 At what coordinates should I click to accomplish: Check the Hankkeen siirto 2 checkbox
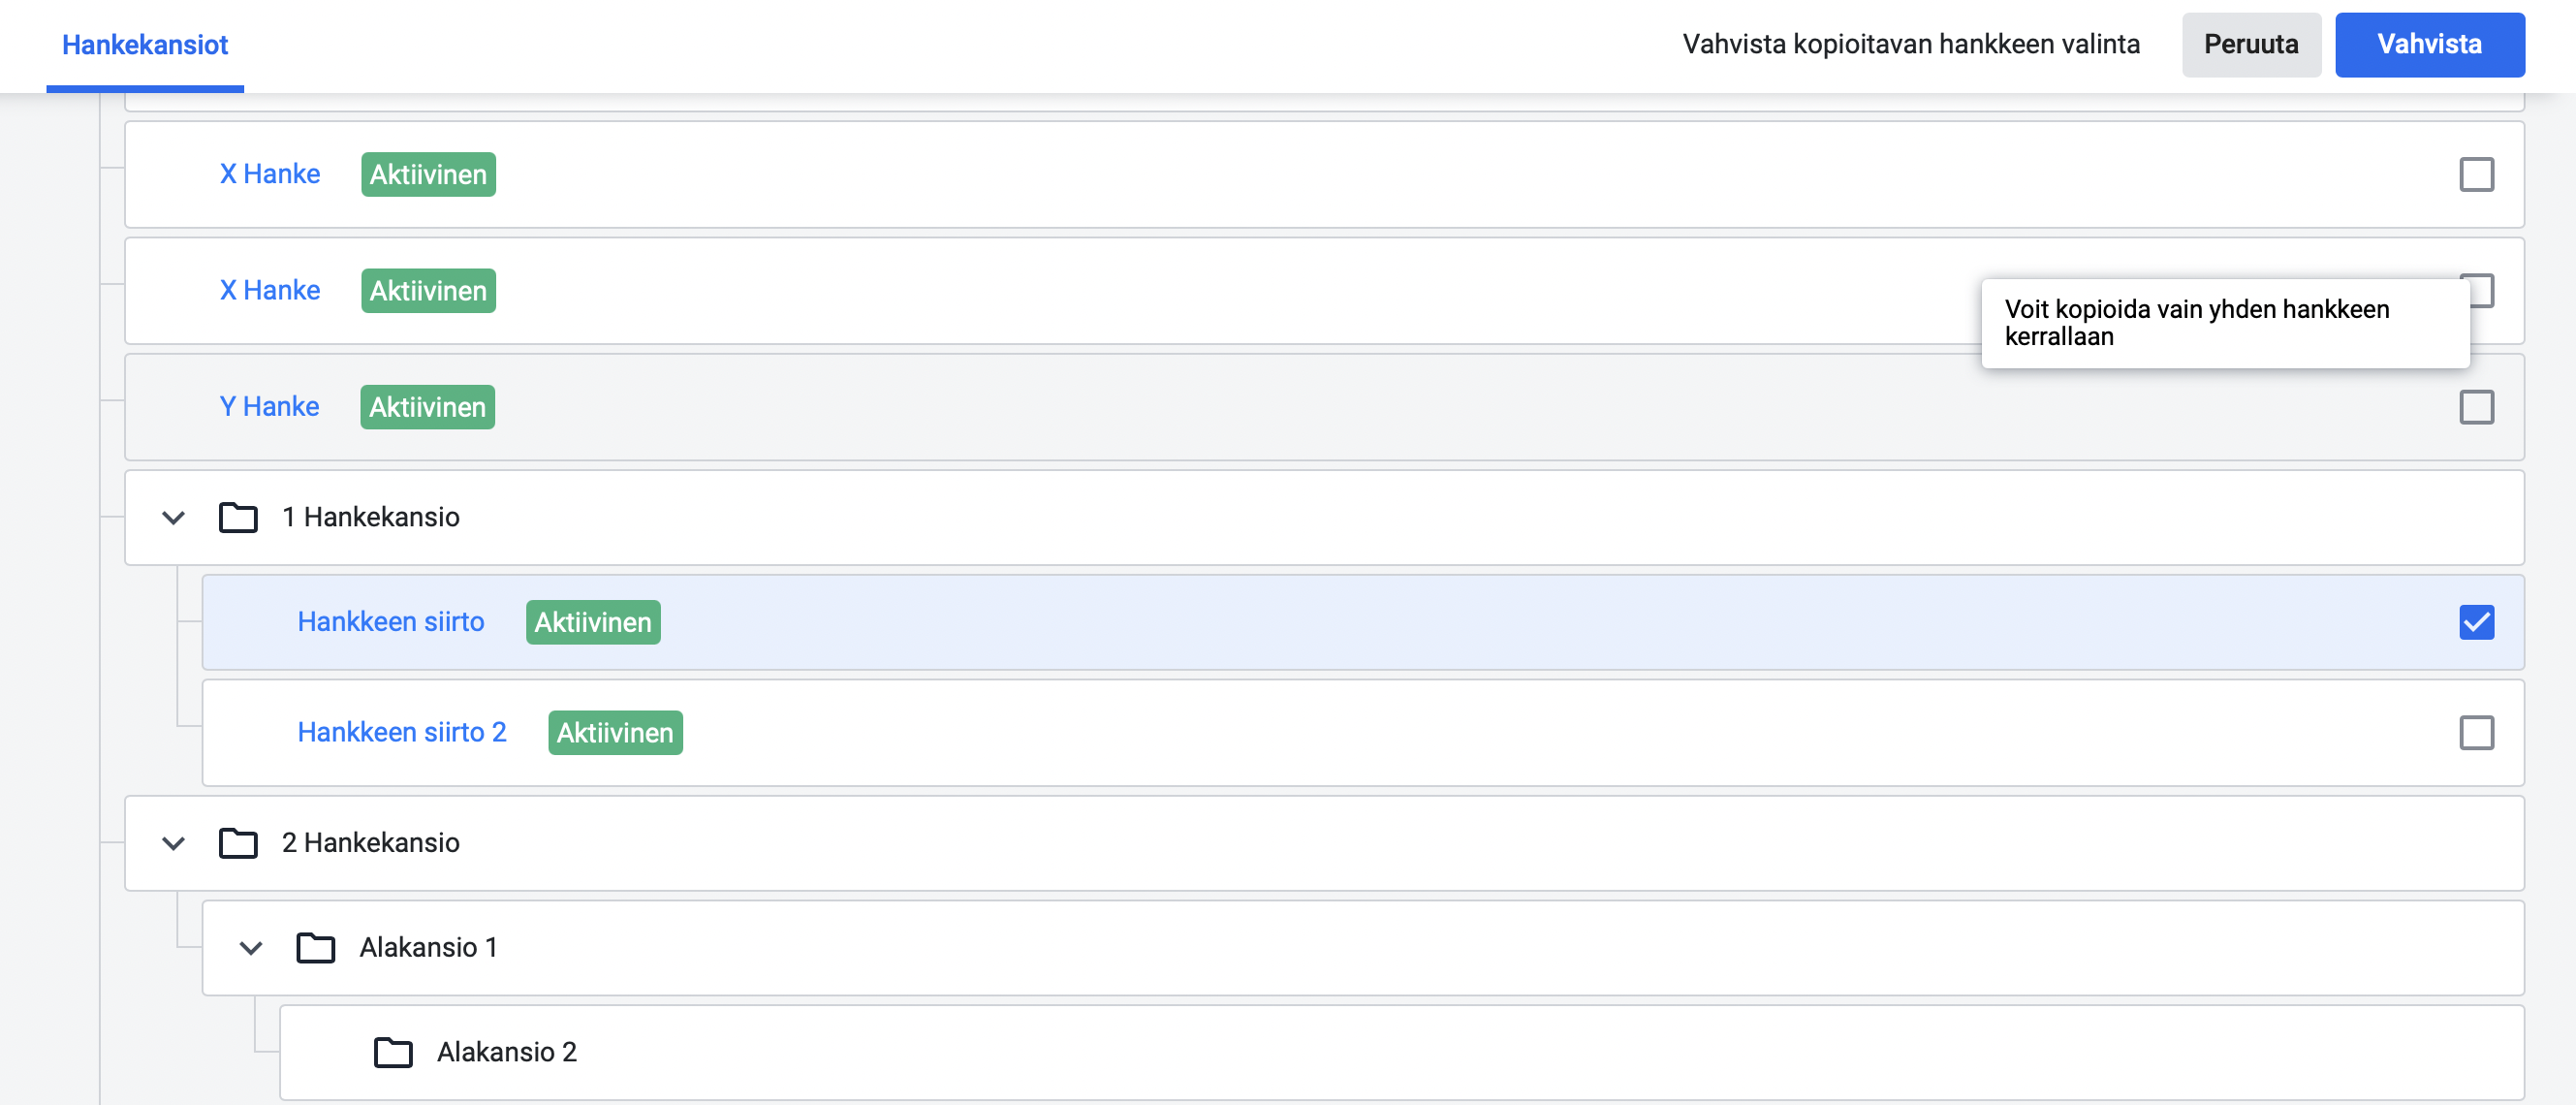click(x=2476, y=733)
